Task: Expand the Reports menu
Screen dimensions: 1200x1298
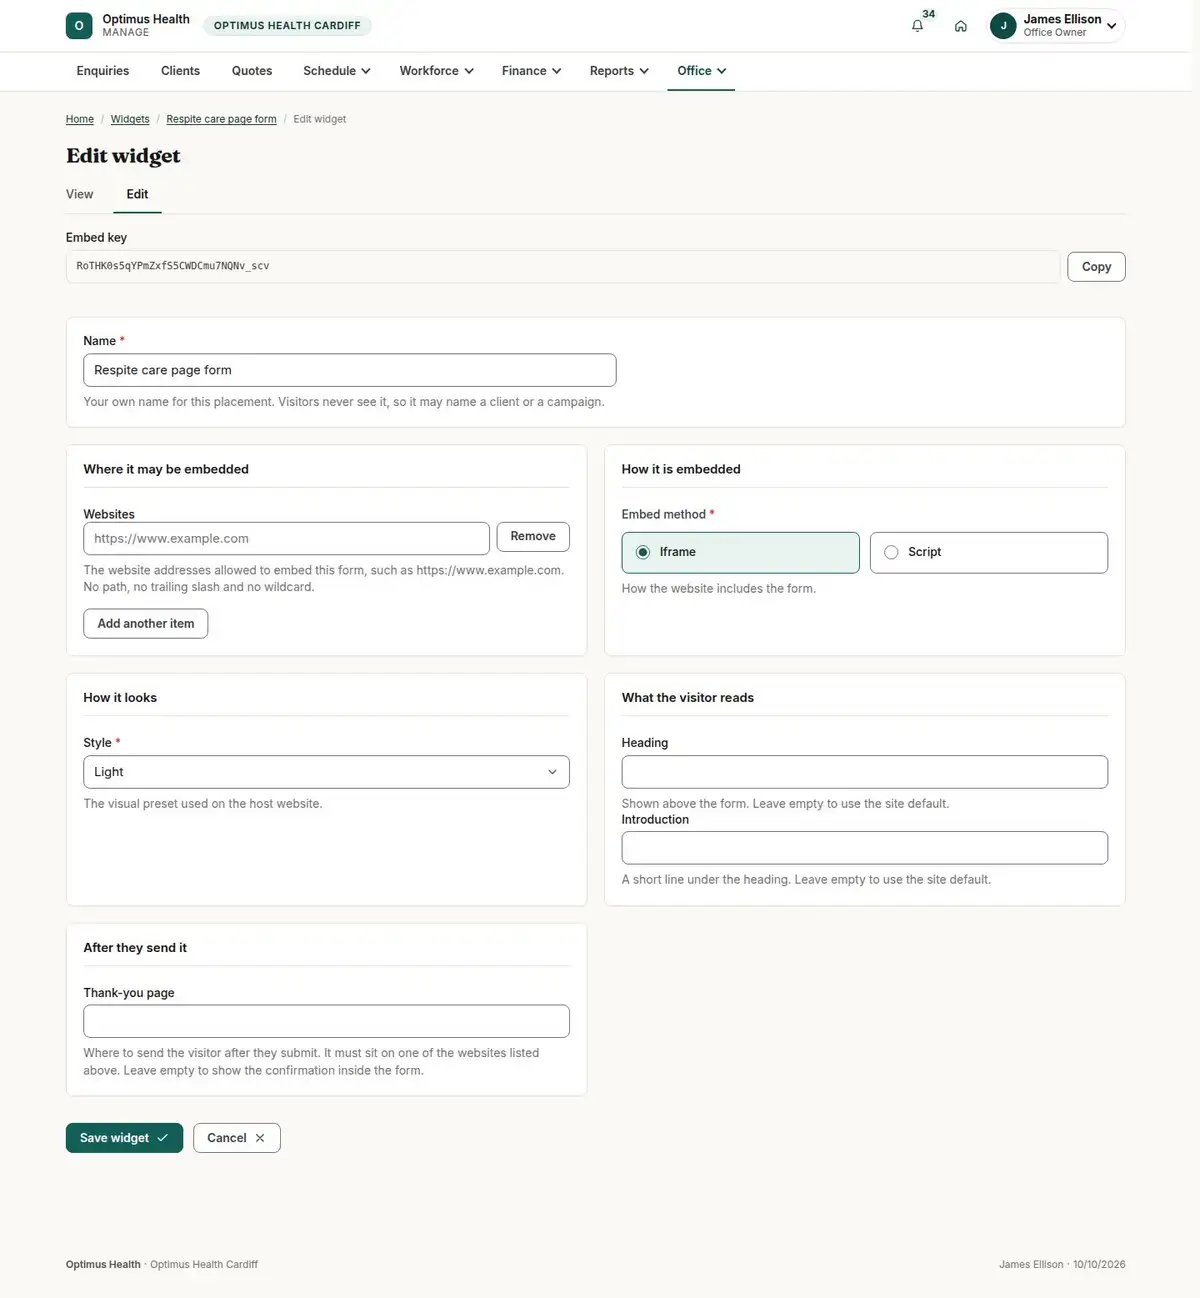Action: pyautogui.click(x=619, y=71)
